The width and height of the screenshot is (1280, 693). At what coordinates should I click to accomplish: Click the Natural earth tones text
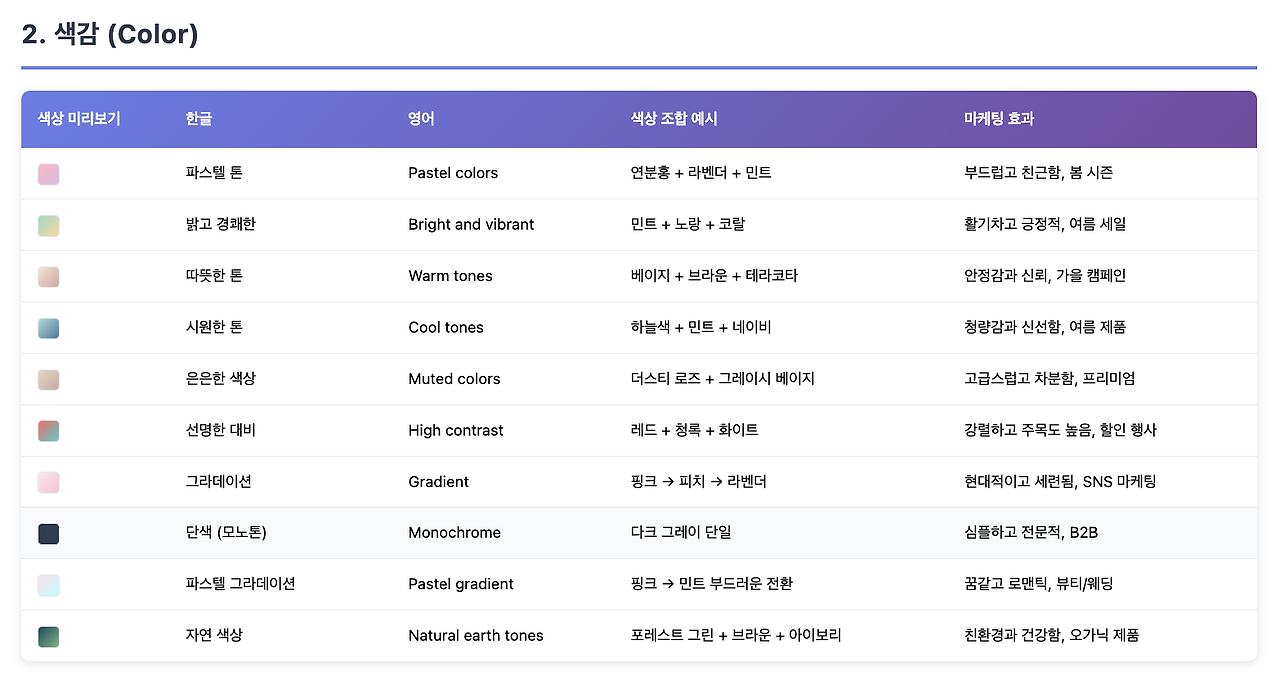pyautogui.click(x=476, y=635)
